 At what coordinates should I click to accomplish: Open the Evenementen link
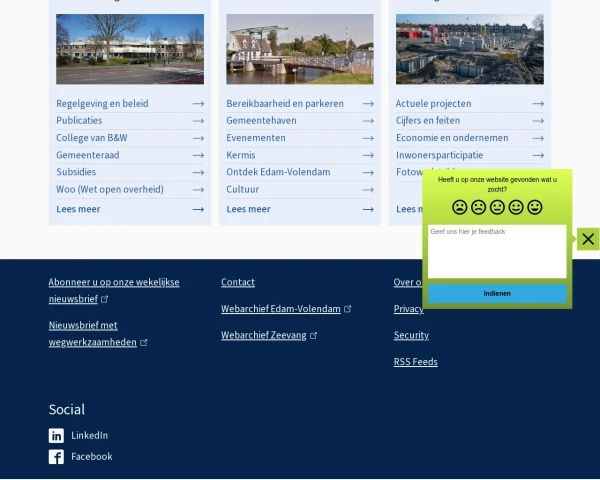click(x=256, y=137)
